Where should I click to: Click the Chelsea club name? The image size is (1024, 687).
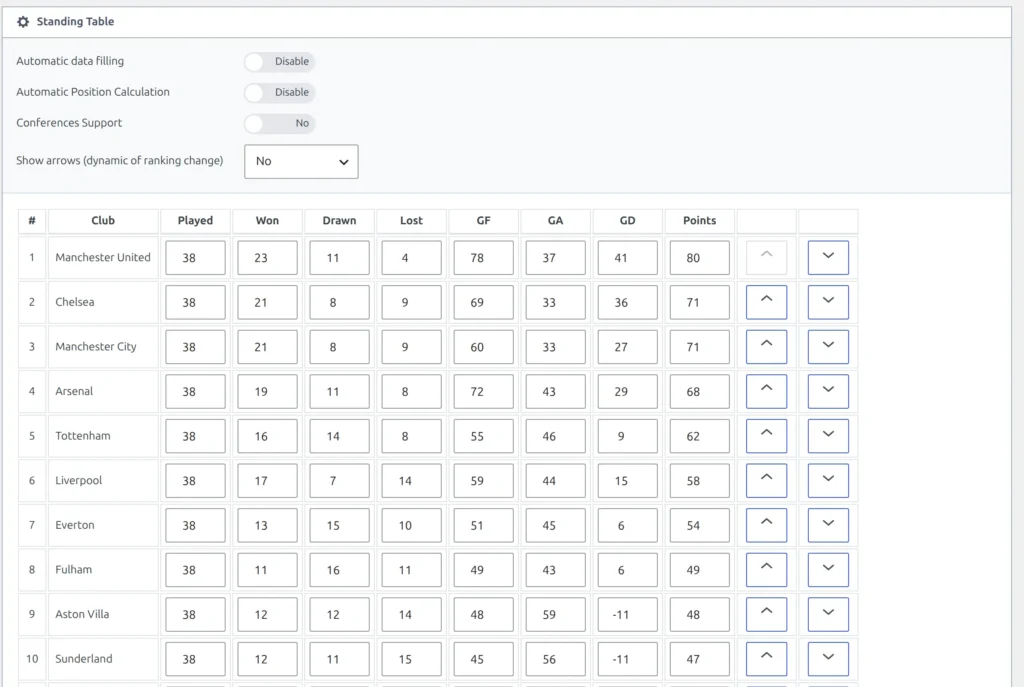point(74,302)
